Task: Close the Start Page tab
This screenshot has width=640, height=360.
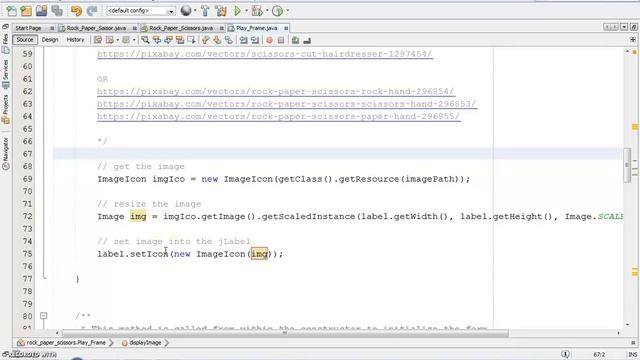Action: coord(52,28)
